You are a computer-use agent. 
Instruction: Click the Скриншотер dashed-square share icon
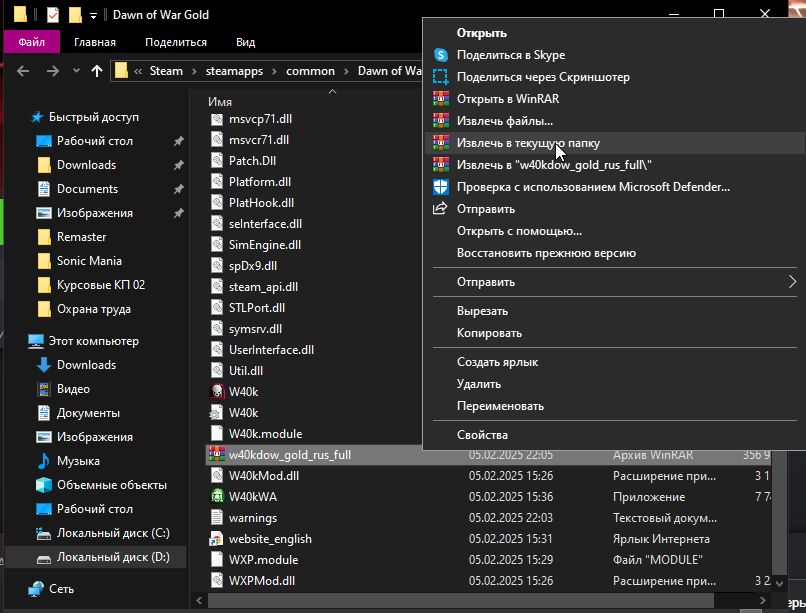click(441, 77)
